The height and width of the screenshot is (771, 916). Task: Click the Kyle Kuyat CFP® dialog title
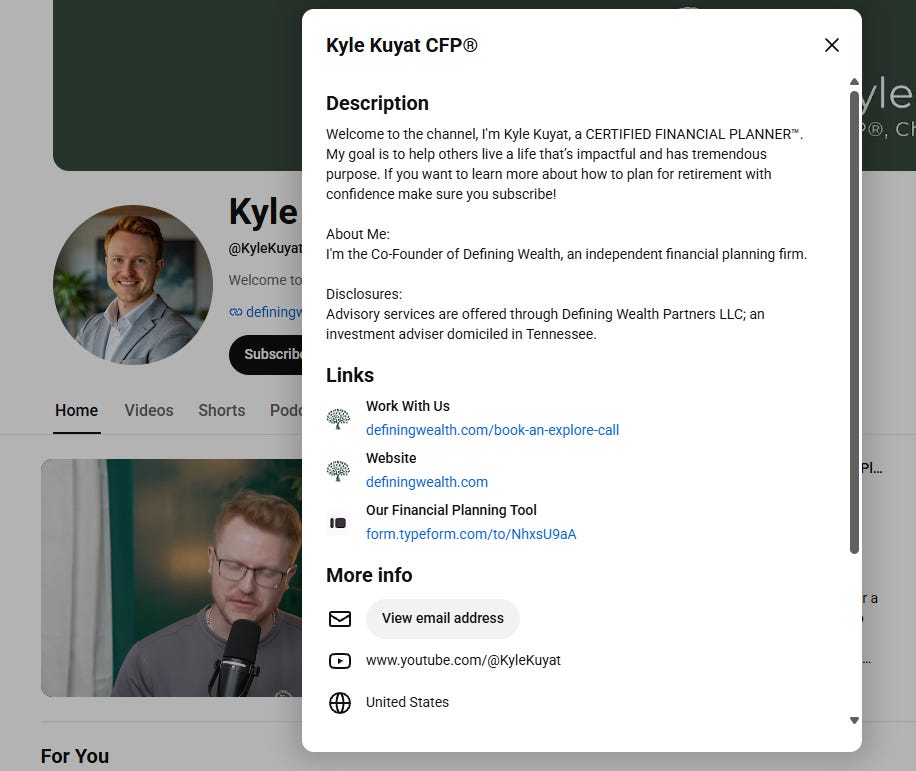[x=401, y=45]
